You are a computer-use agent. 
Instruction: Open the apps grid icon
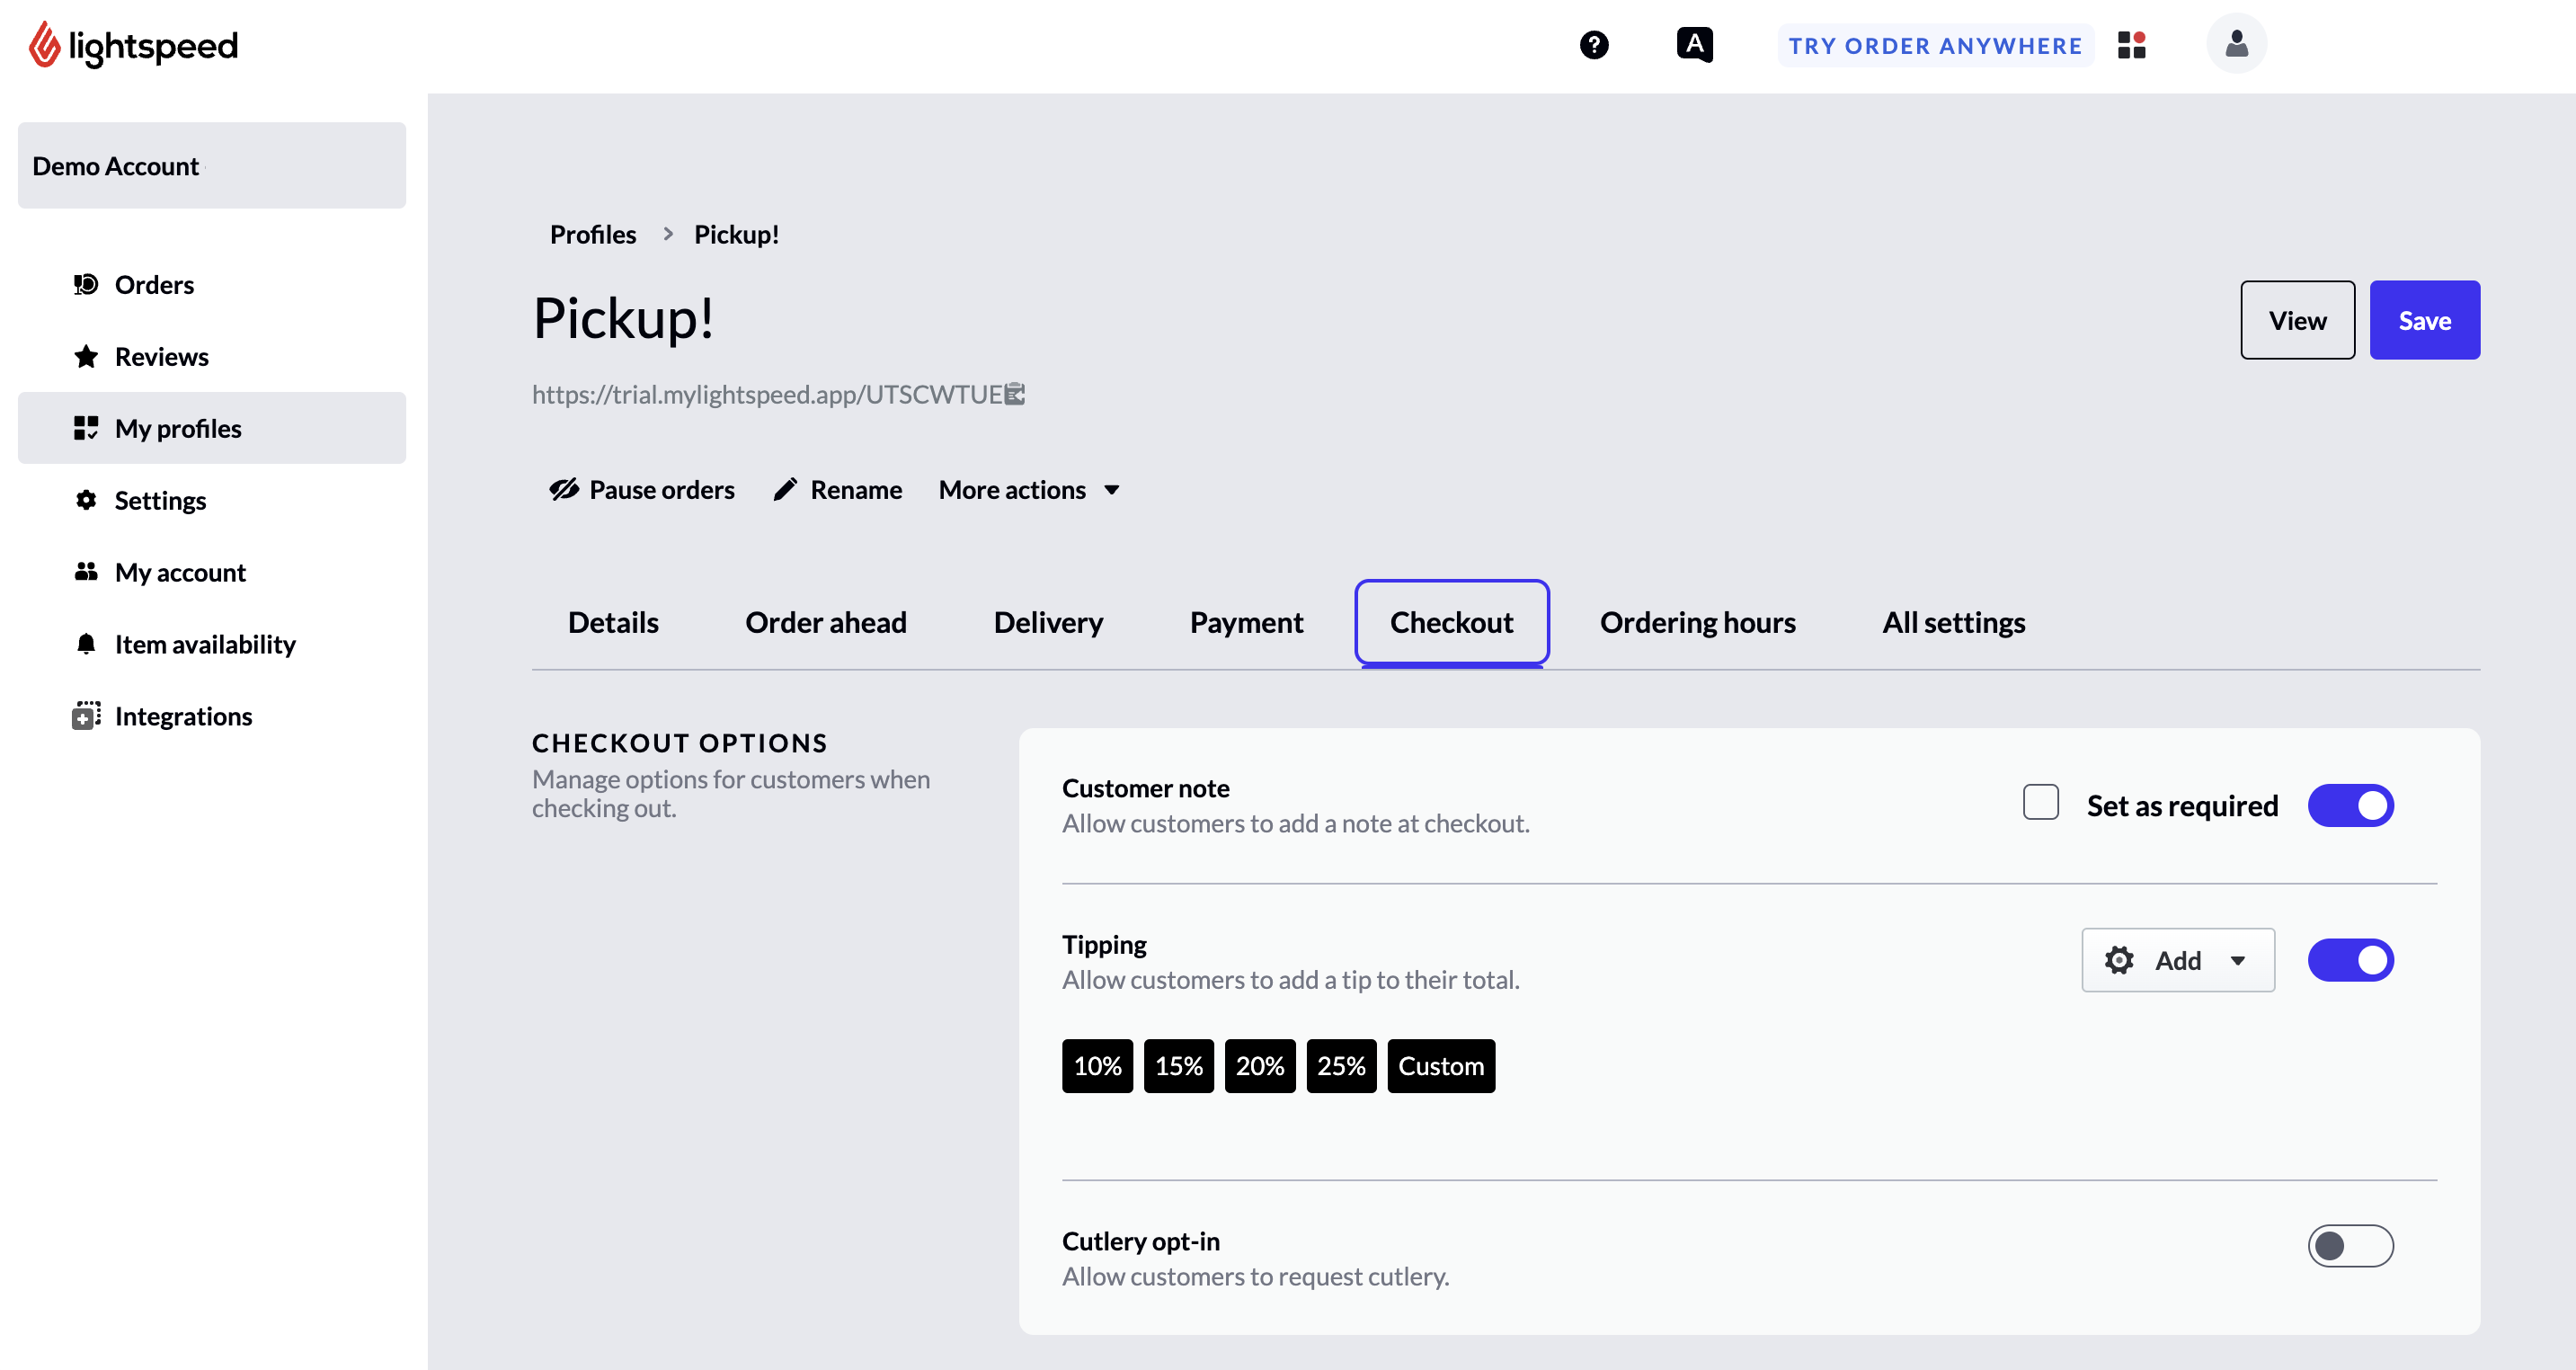[2131, 45]
